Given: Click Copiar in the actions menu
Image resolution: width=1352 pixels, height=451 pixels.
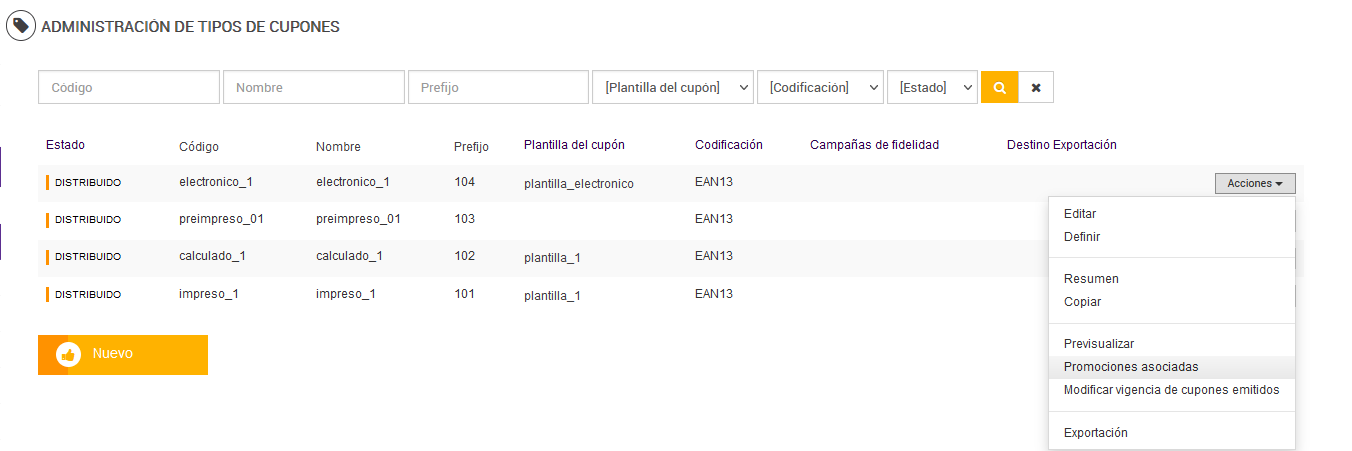Looking at the screenshot, I should (1082, 302).
